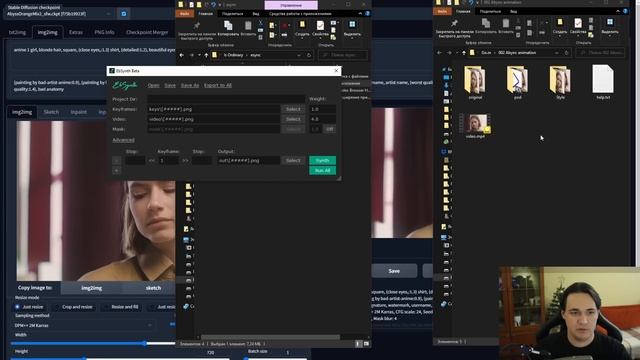Click the back arrow in async Explorer window

pos(182,55)
